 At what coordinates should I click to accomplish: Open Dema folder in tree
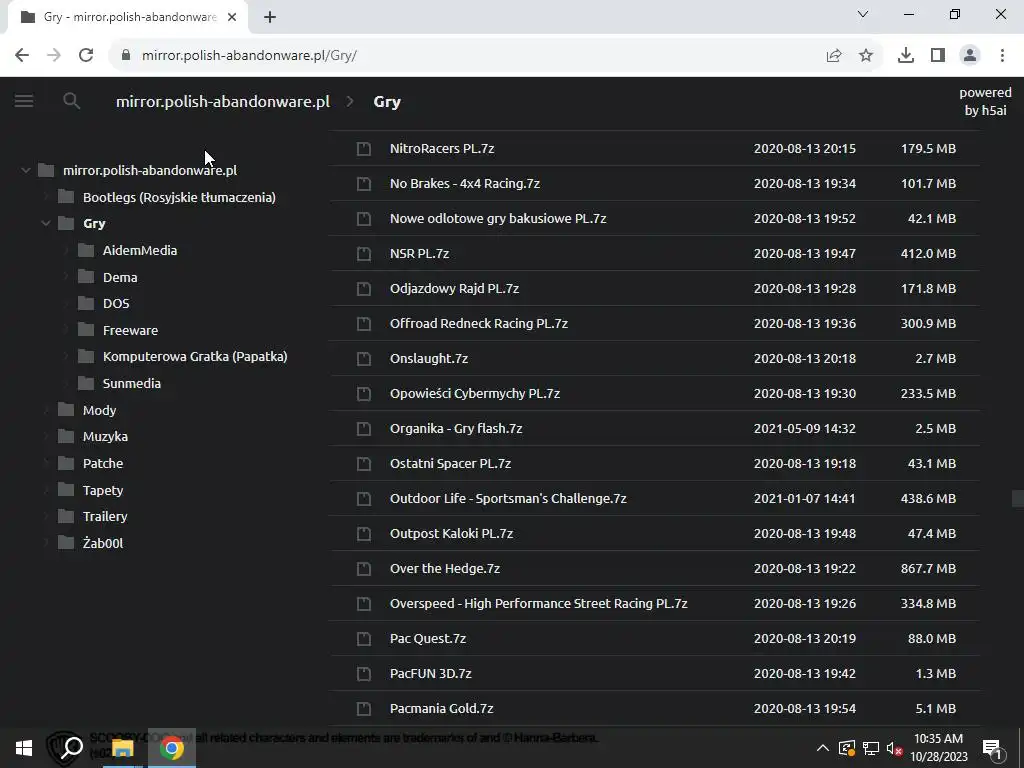pos(120,277)
